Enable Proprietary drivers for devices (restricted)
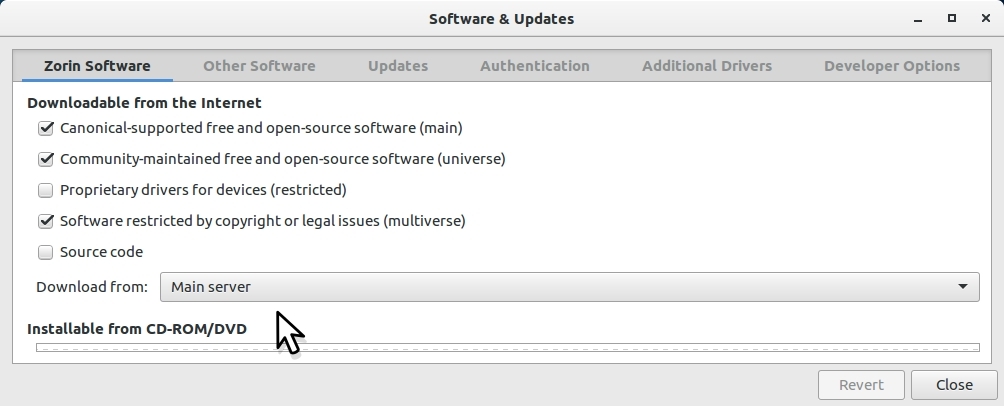The width and height of the screenshot is (1004, 406). (x=45, y=190)
